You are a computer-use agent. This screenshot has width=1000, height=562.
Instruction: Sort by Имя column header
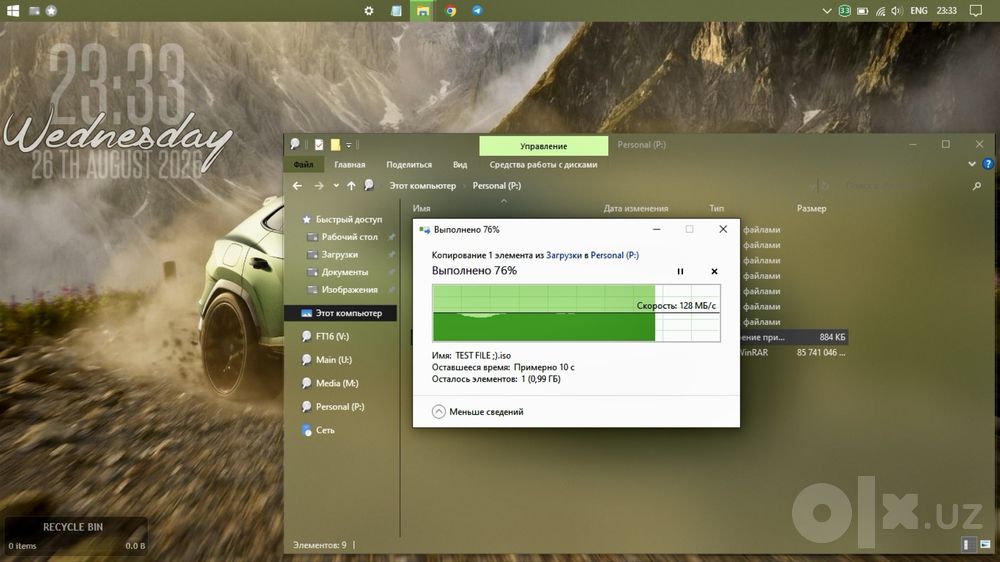click(422, 209)
